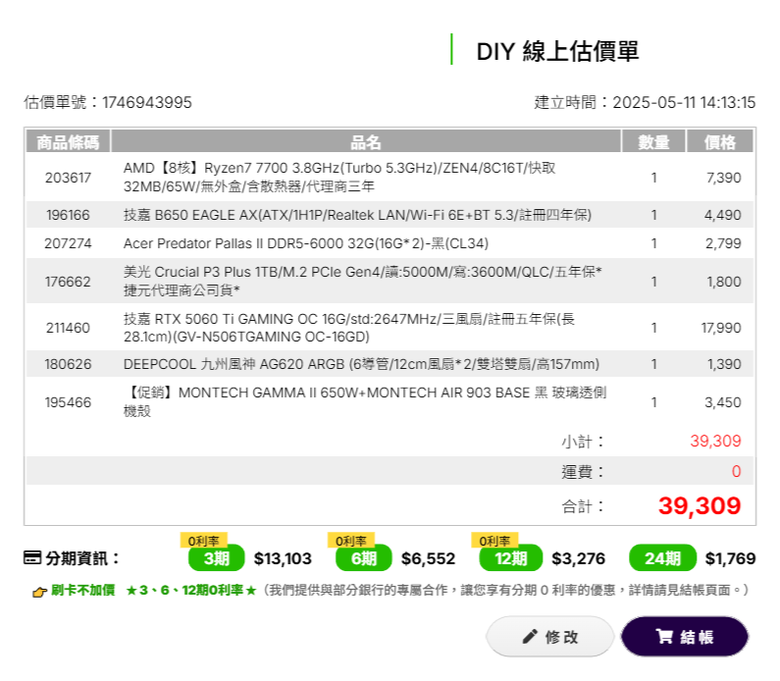Click the $1,769 installment amount
Image resolution: width=780 pixels, height=681 pixels.
[x=730, y=559]
